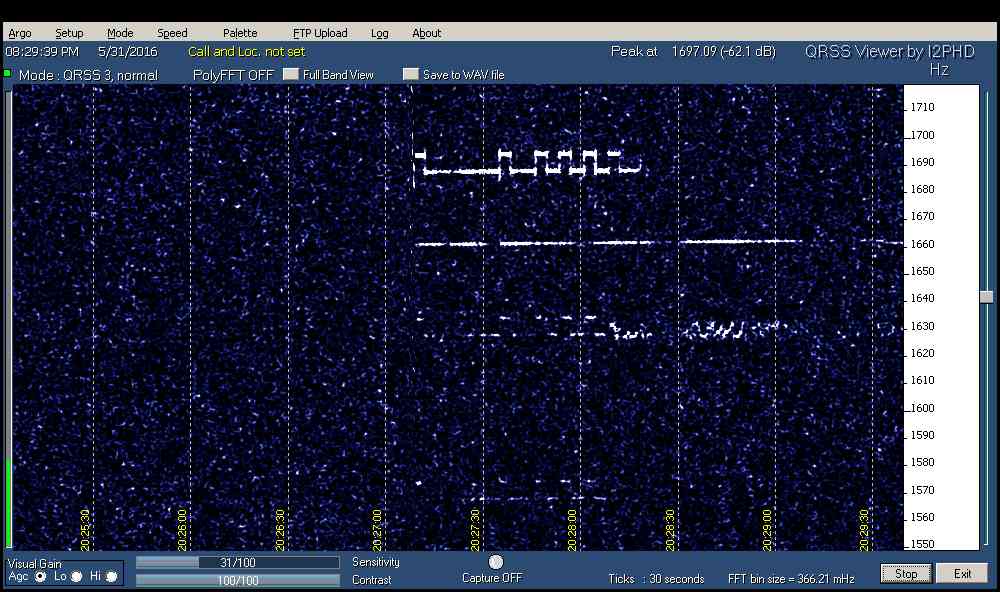
Task: Click the 1630 Hz scale label
Action: [x=922, y=327]
